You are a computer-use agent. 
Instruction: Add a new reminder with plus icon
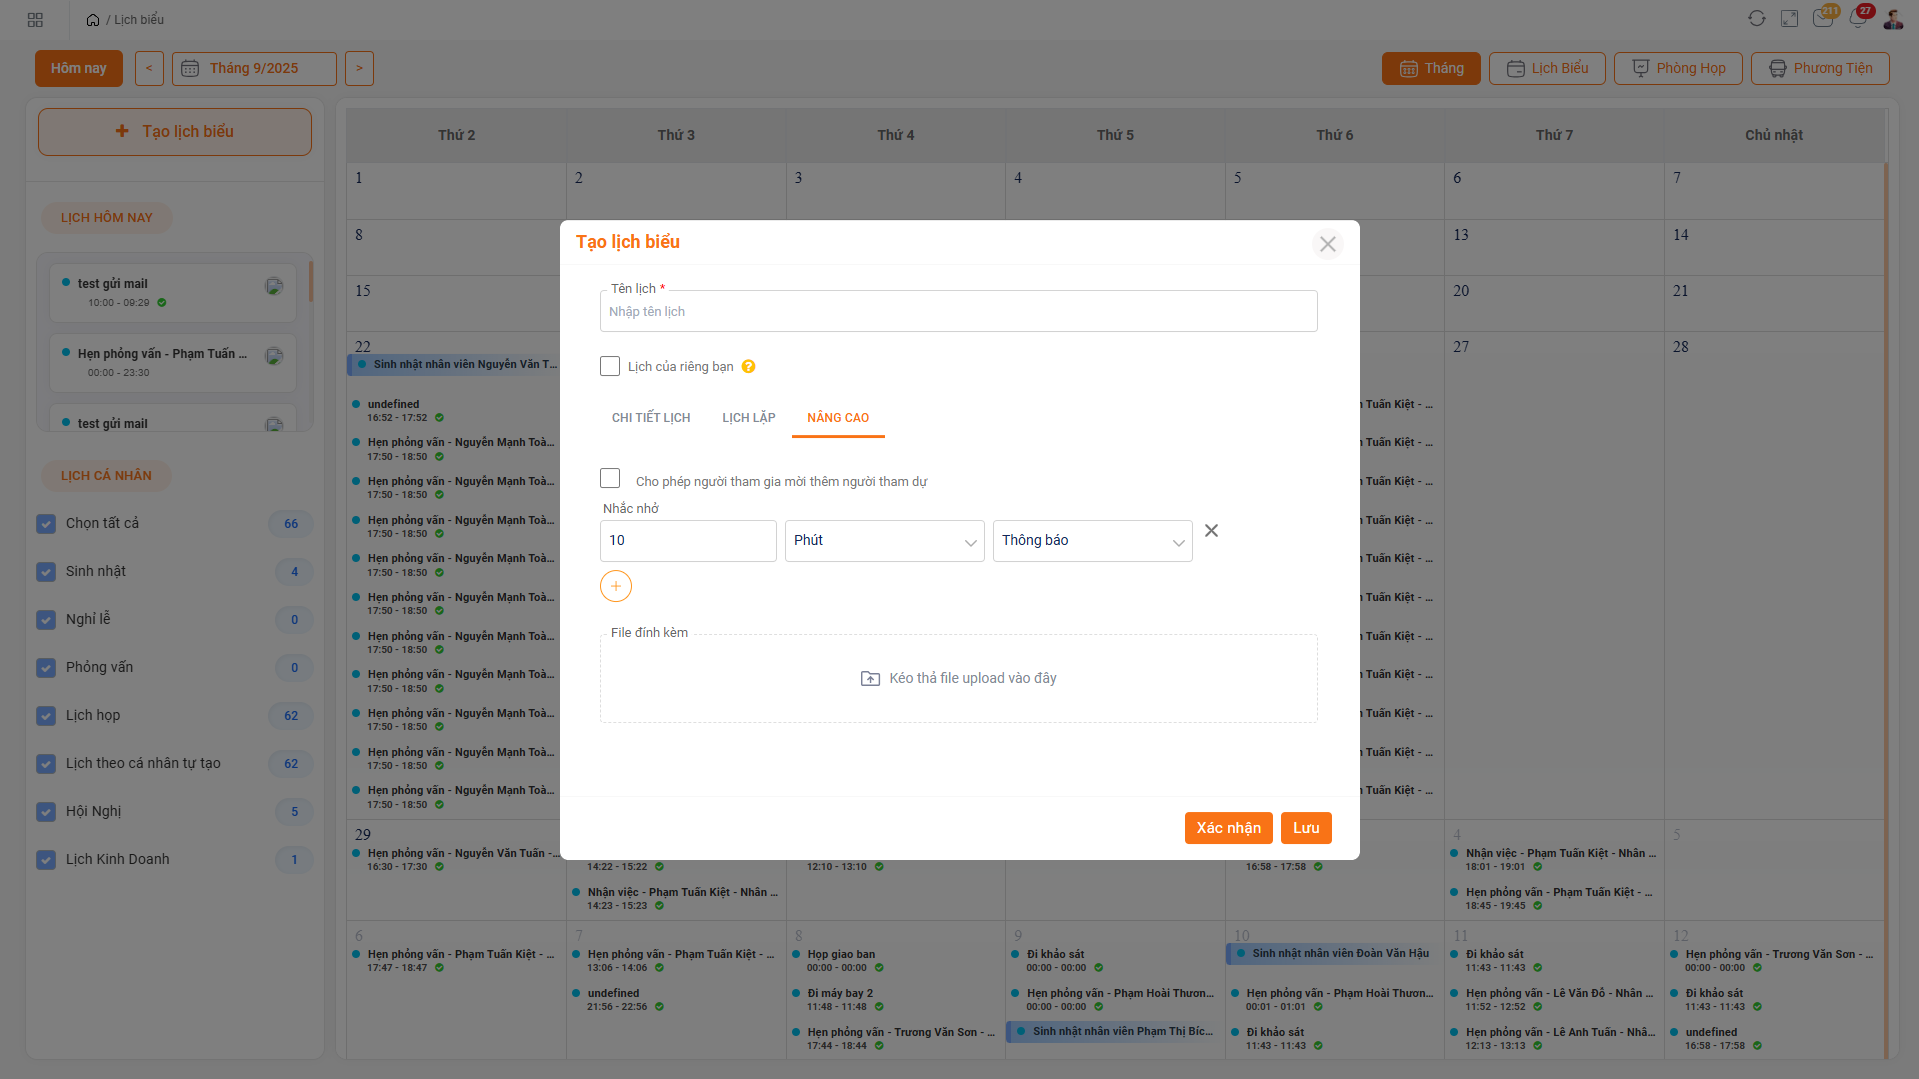point(616,586)
